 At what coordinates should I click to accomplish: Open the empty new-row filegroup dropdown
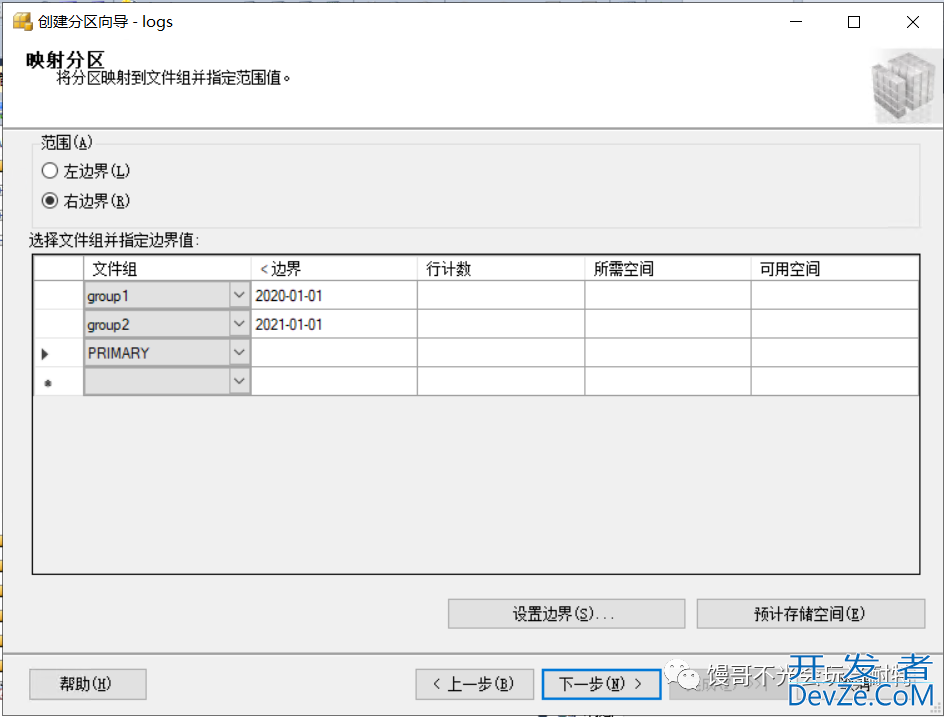point(239,381)
